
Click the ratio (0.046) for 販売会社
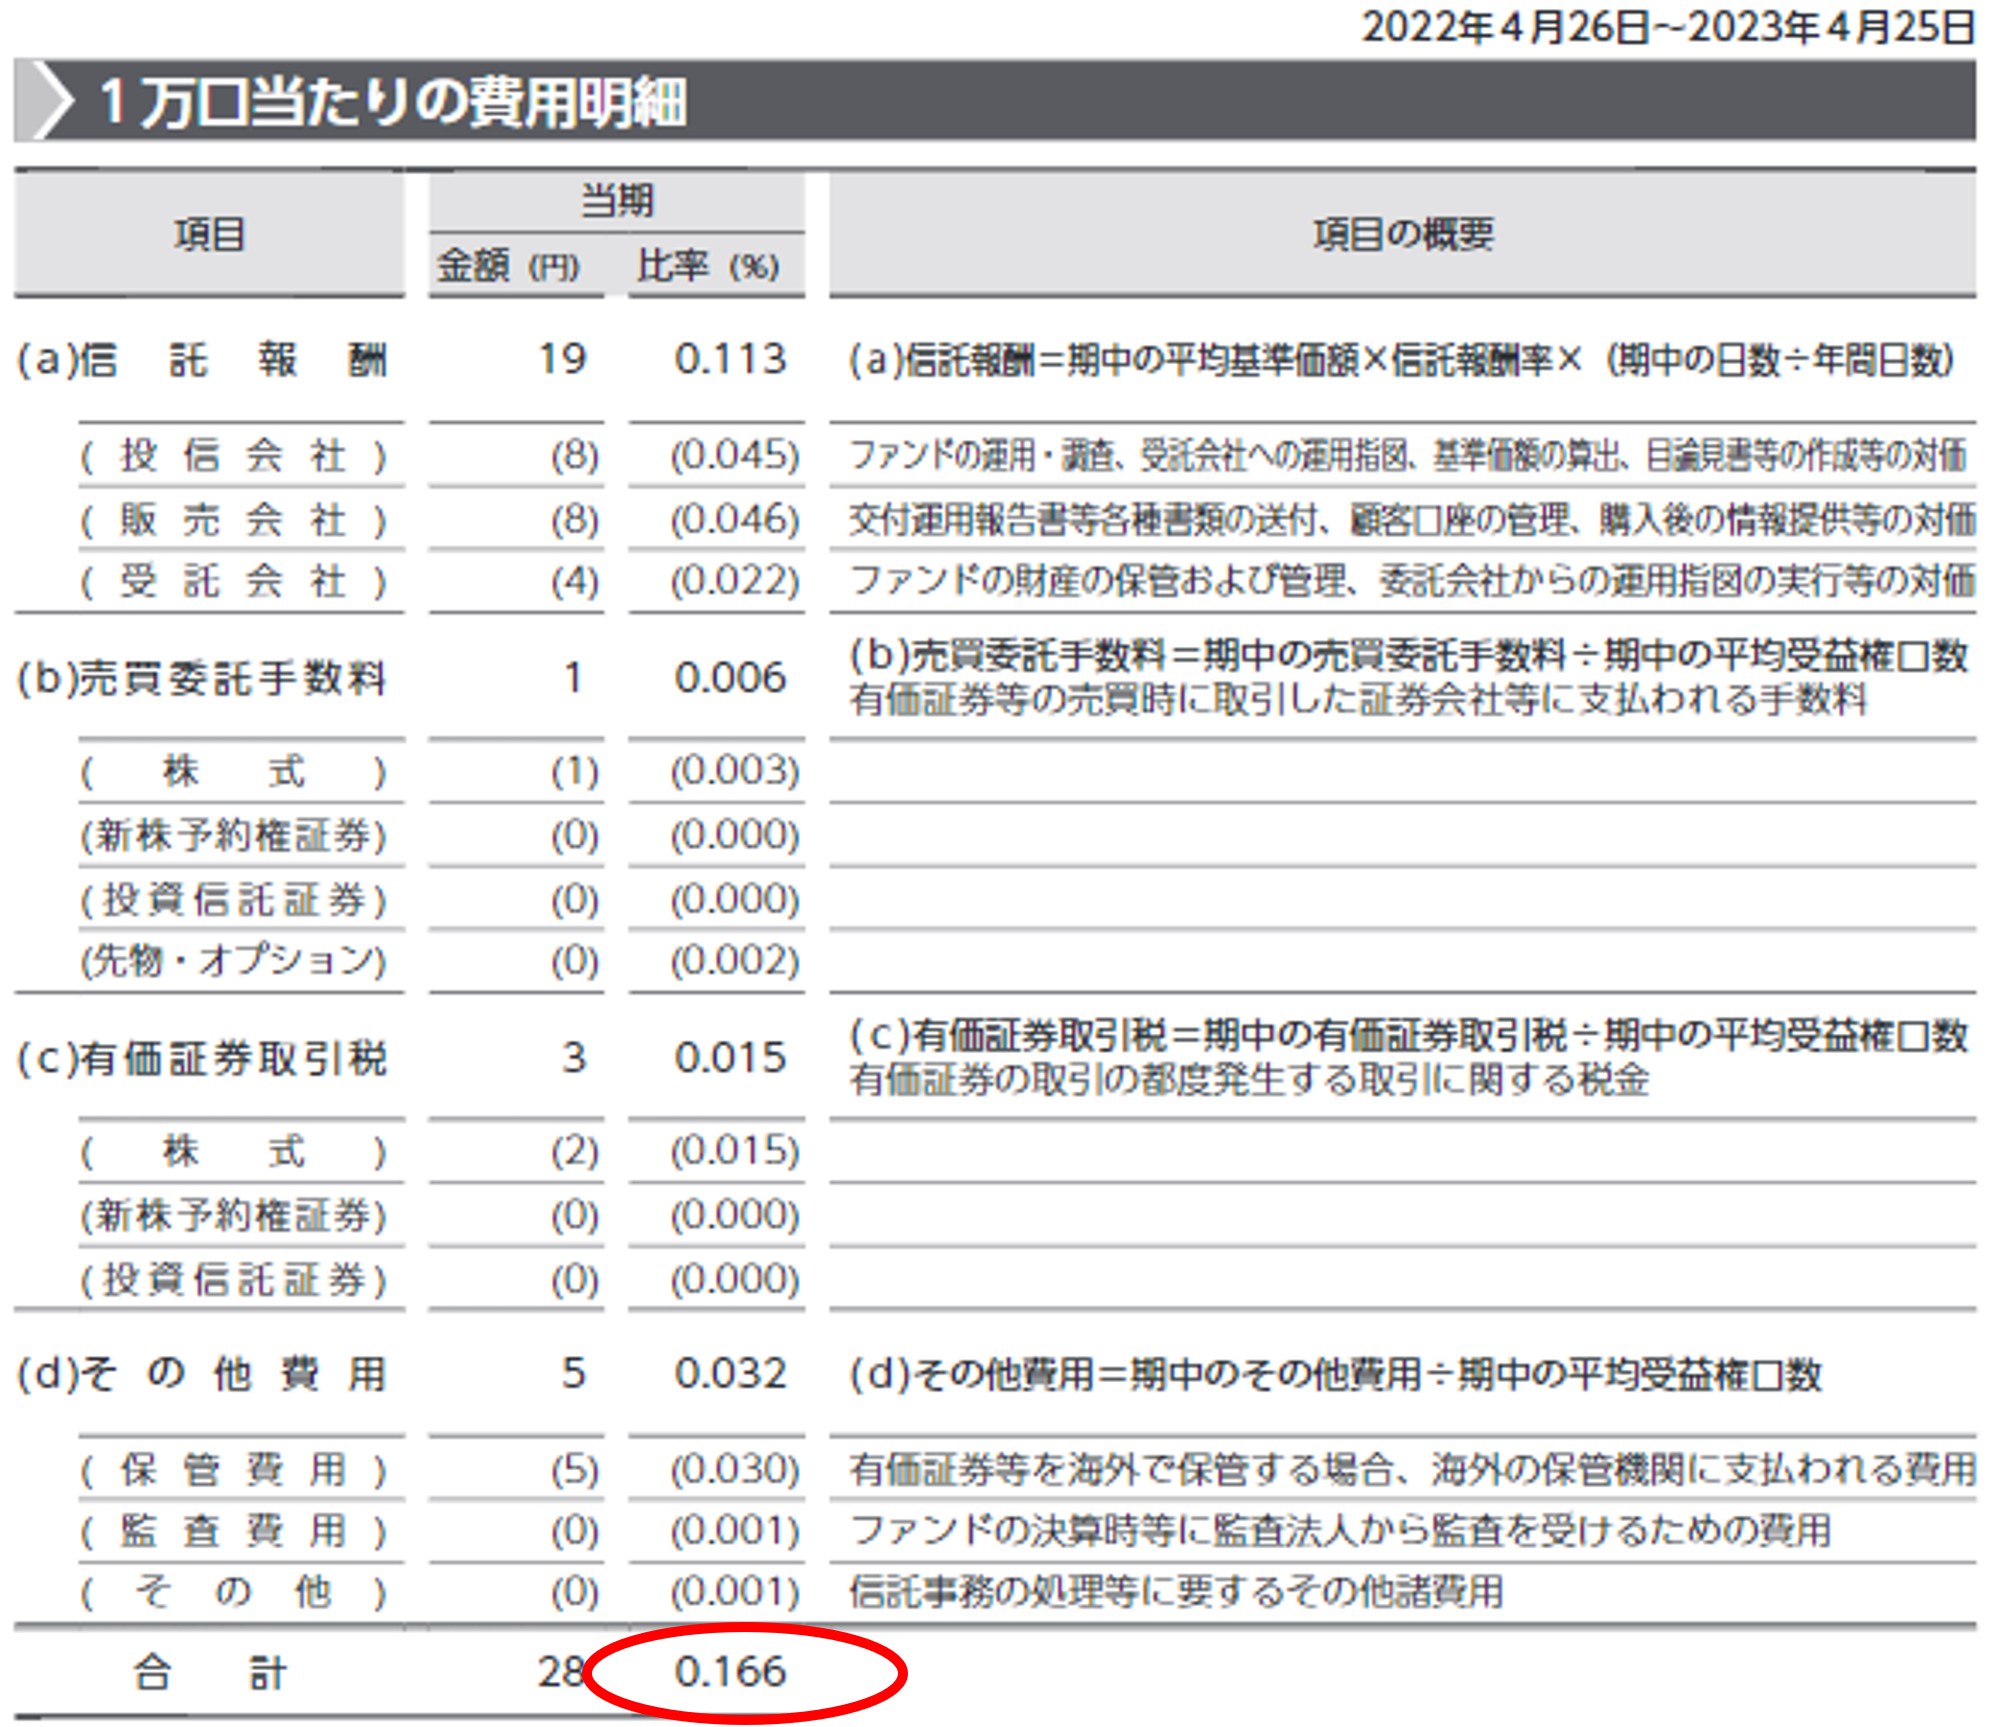(x=735, y=520)
